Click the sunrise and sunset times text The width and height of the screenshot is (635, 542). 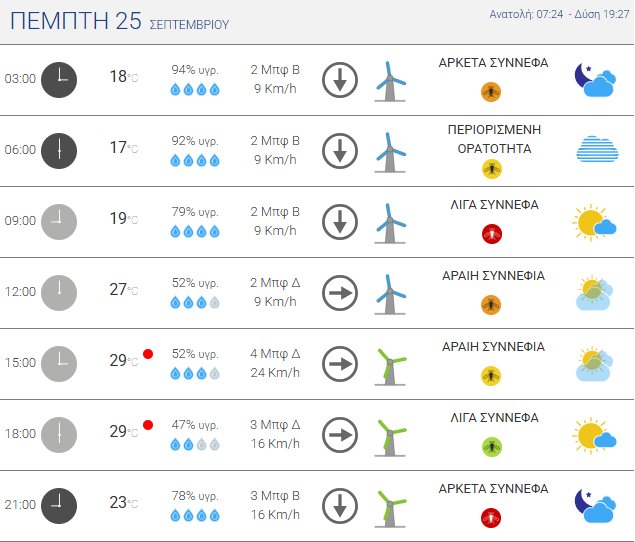[x=559, y=14]
